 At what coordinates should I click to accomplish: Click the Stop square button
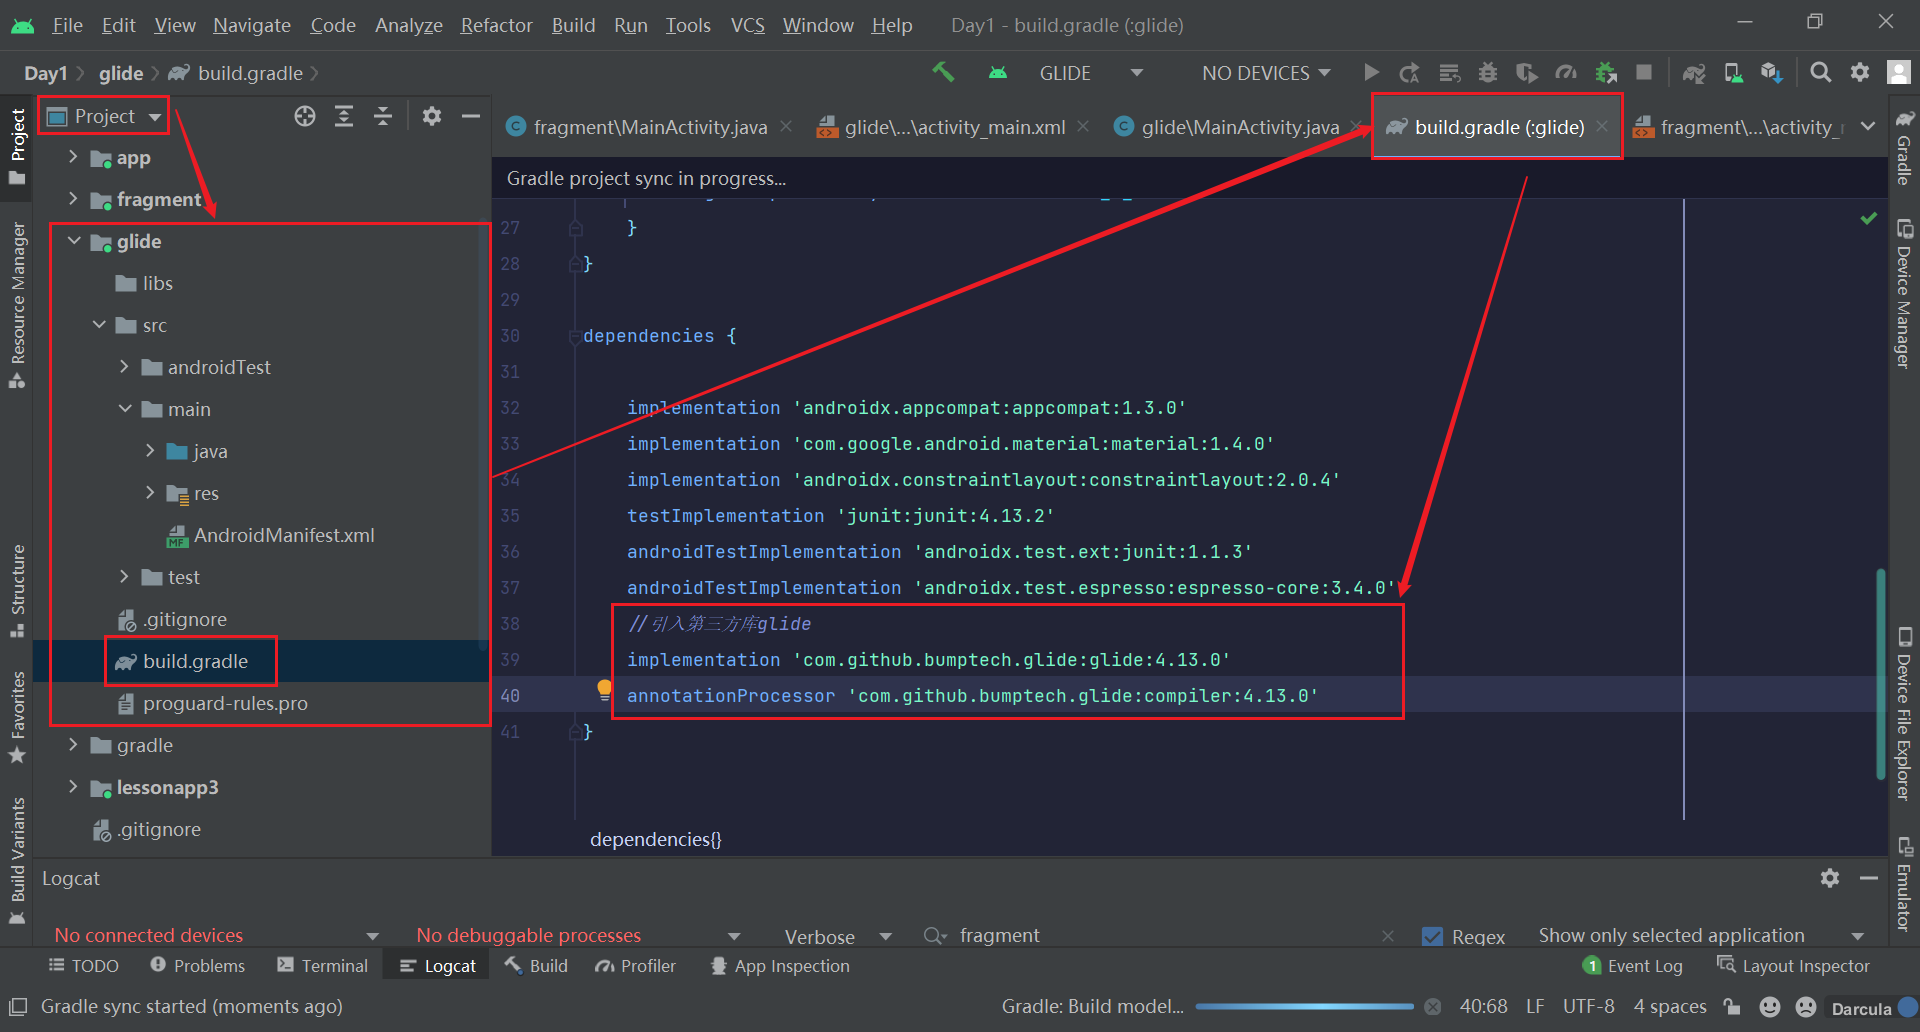point(1644,72)
